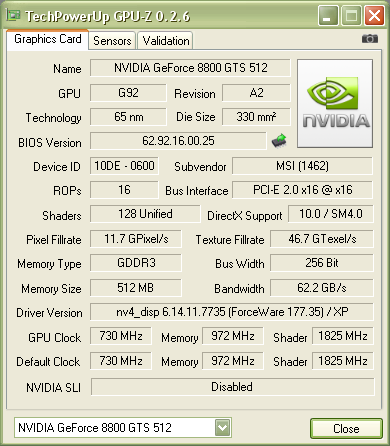Click the Default Clock value 730 MHz
The image size is (390, 446).
point(121,361)
